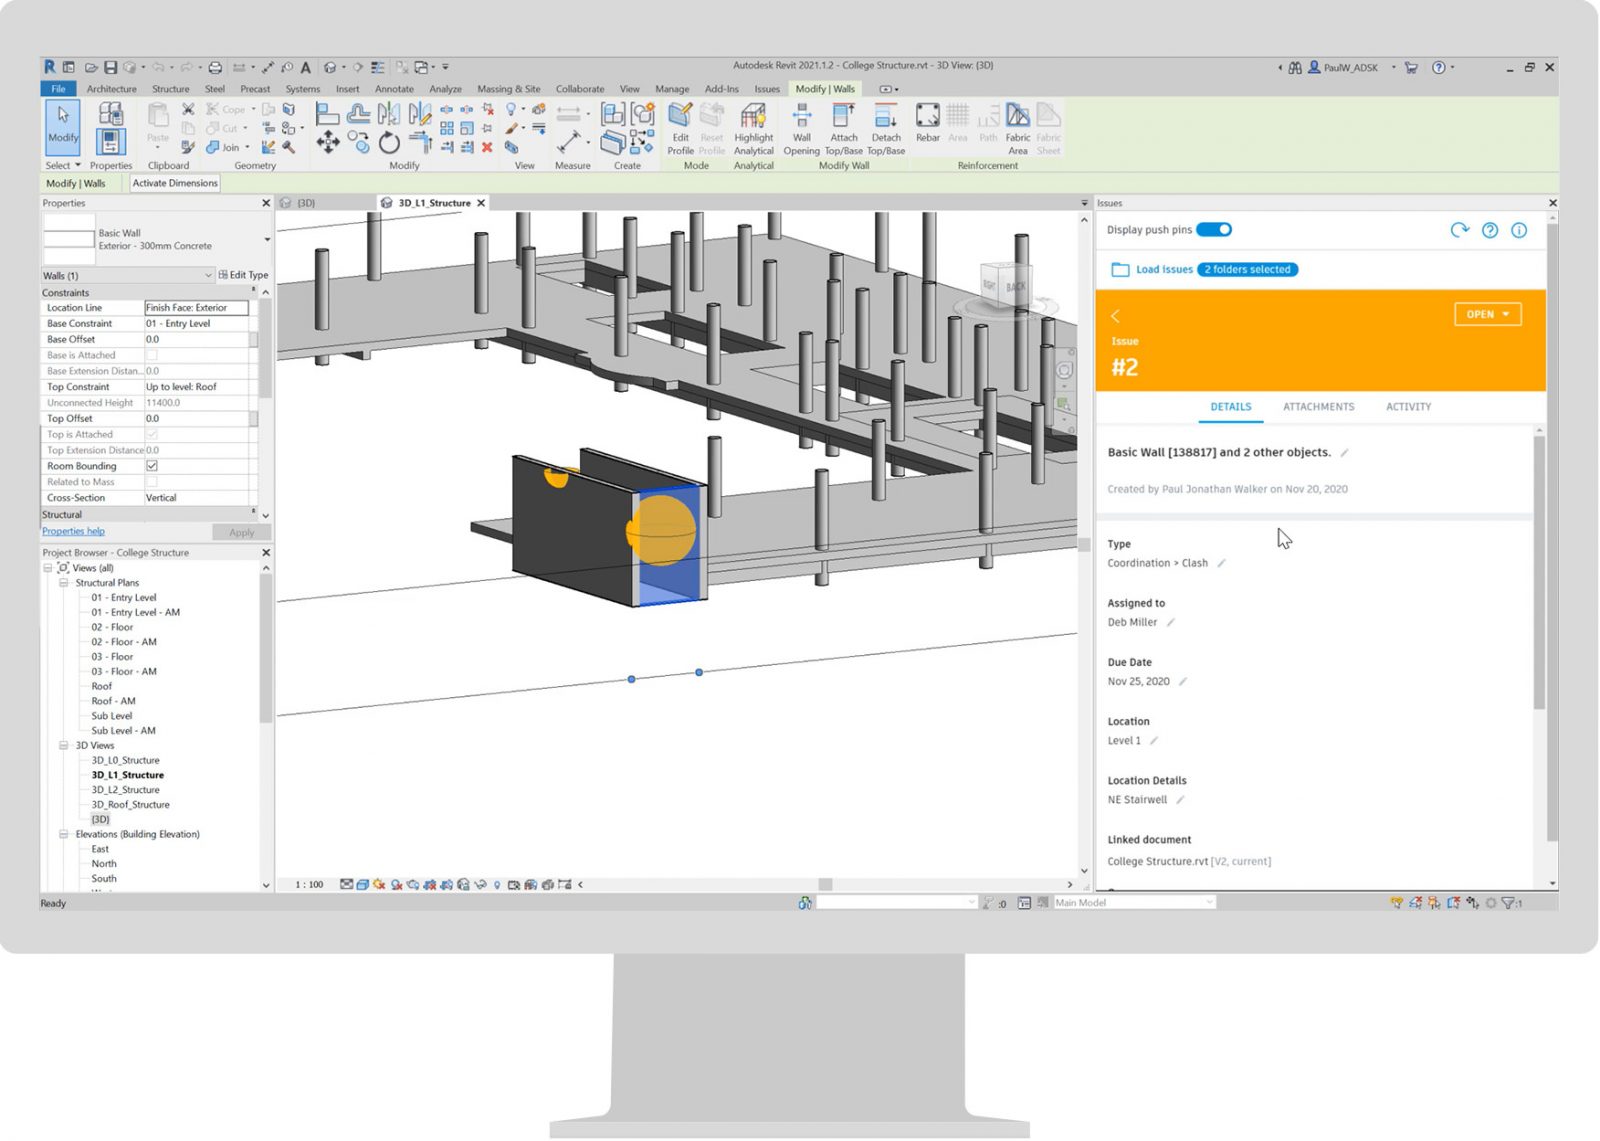Open the Collaborate ribbon tab
The width and height of the screenshot is (1600, 1141).
(x=579, y=88)
